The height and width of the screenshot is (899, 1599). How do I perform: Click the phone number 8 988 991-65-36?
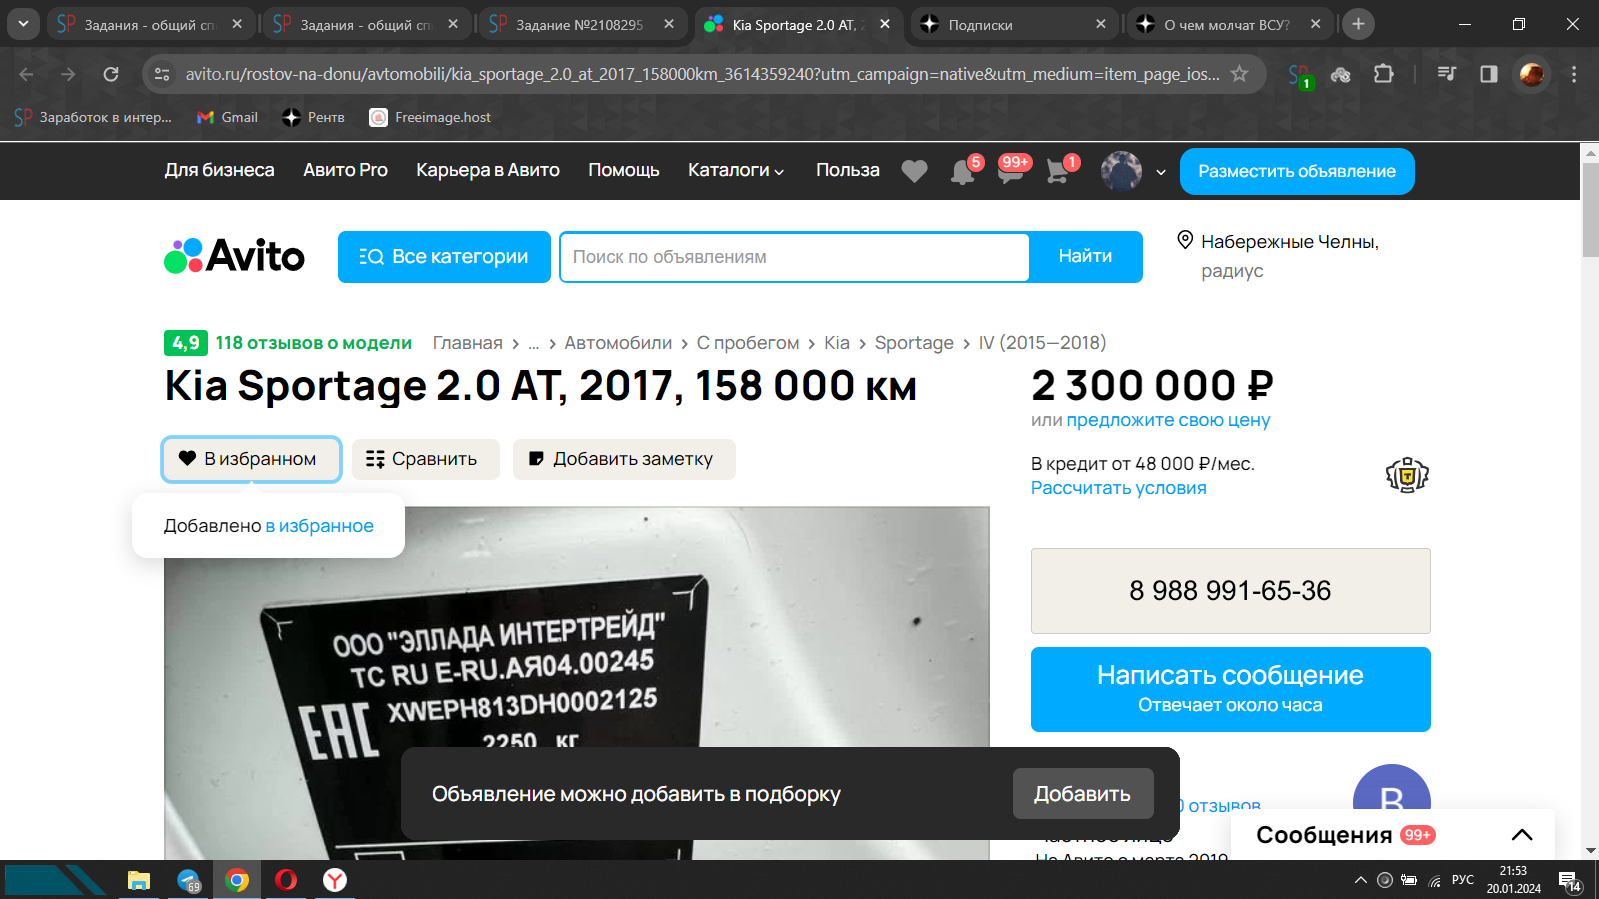click(x=1230, y=591)
